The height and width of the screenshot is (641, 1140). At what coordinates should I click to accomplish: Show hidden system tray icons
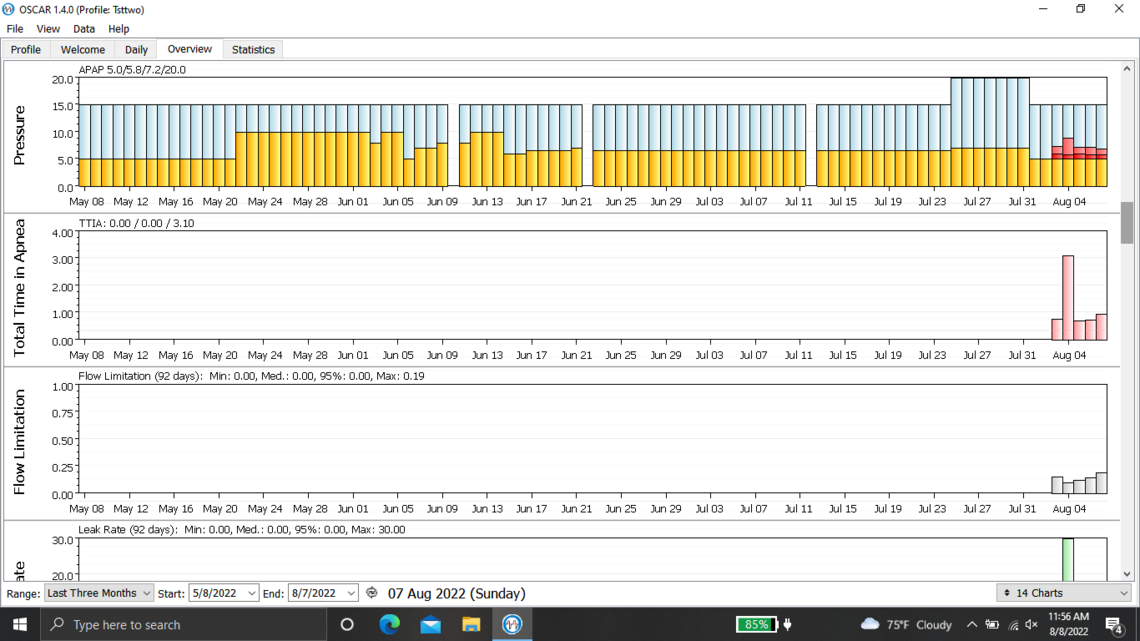click(971, 624)
